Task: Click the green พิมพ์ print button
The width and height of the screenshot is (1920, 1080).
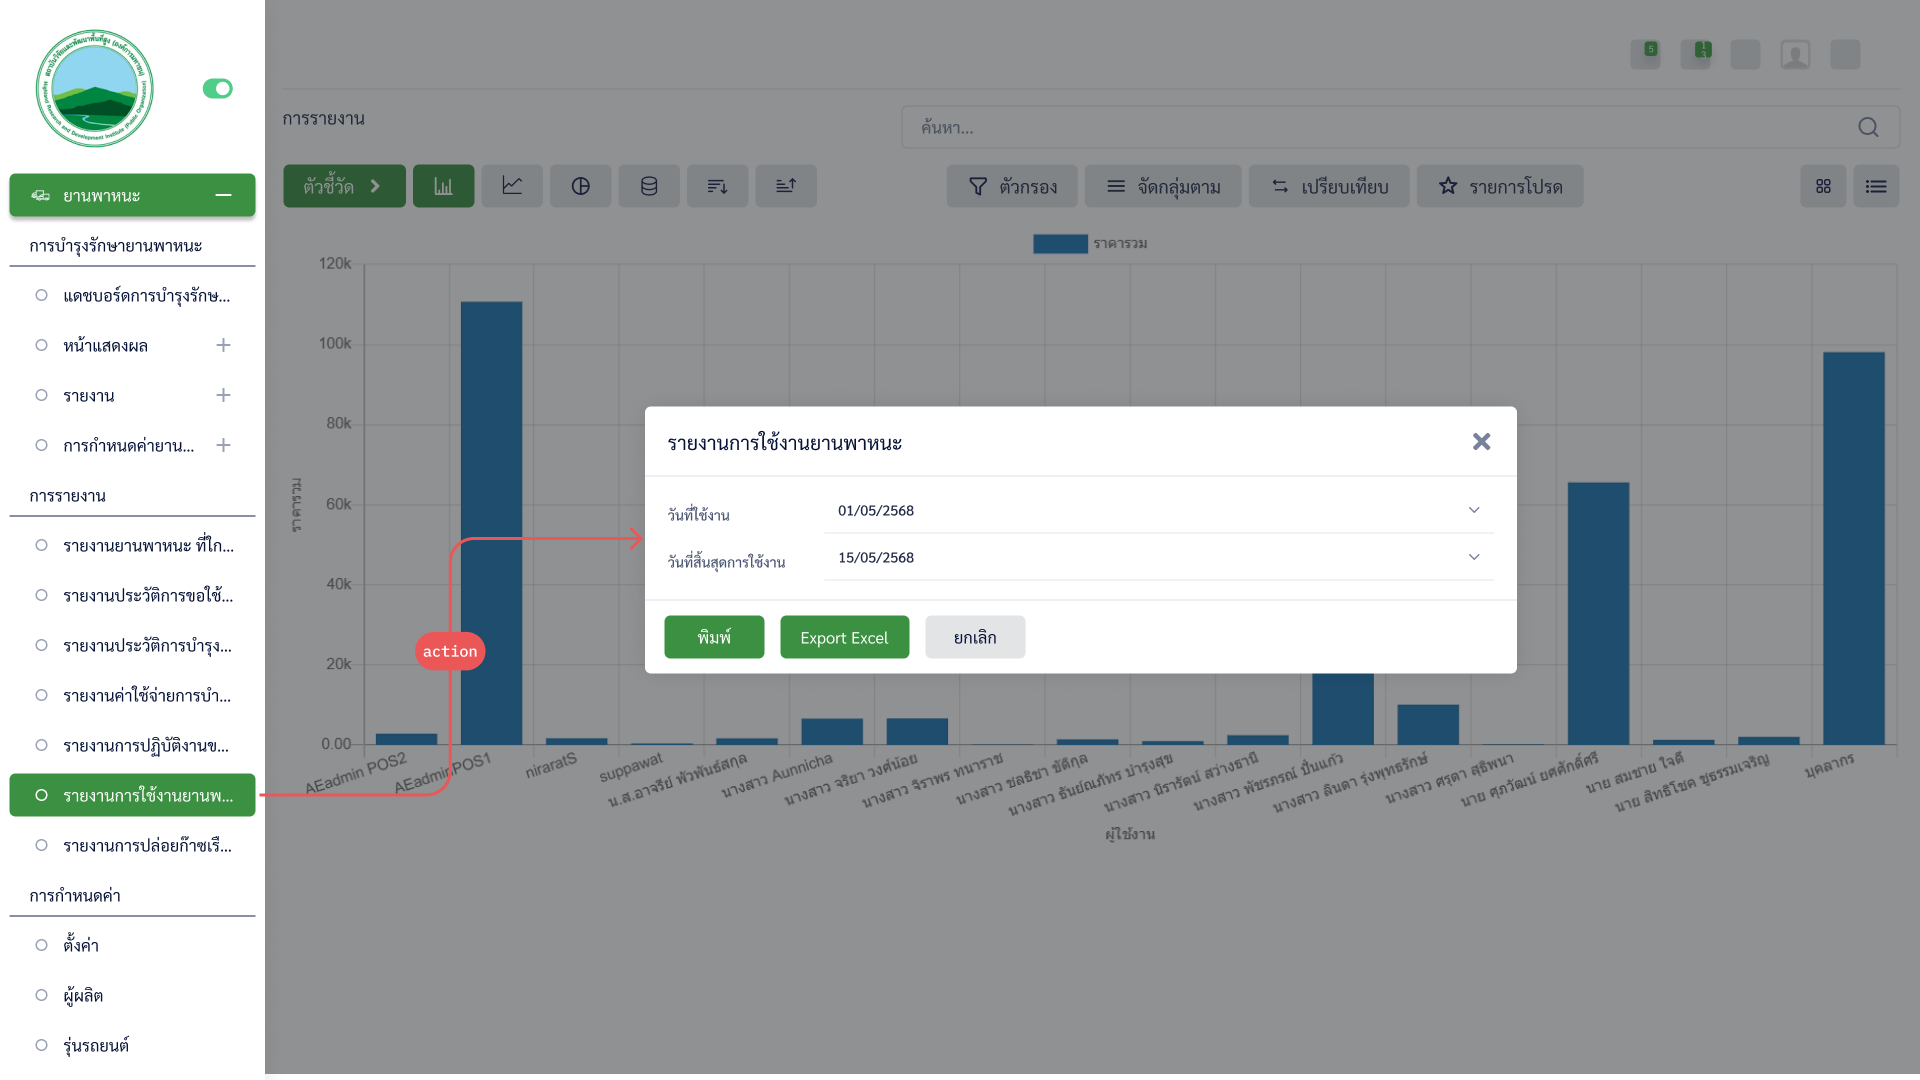Action: (x=714, y=637)
